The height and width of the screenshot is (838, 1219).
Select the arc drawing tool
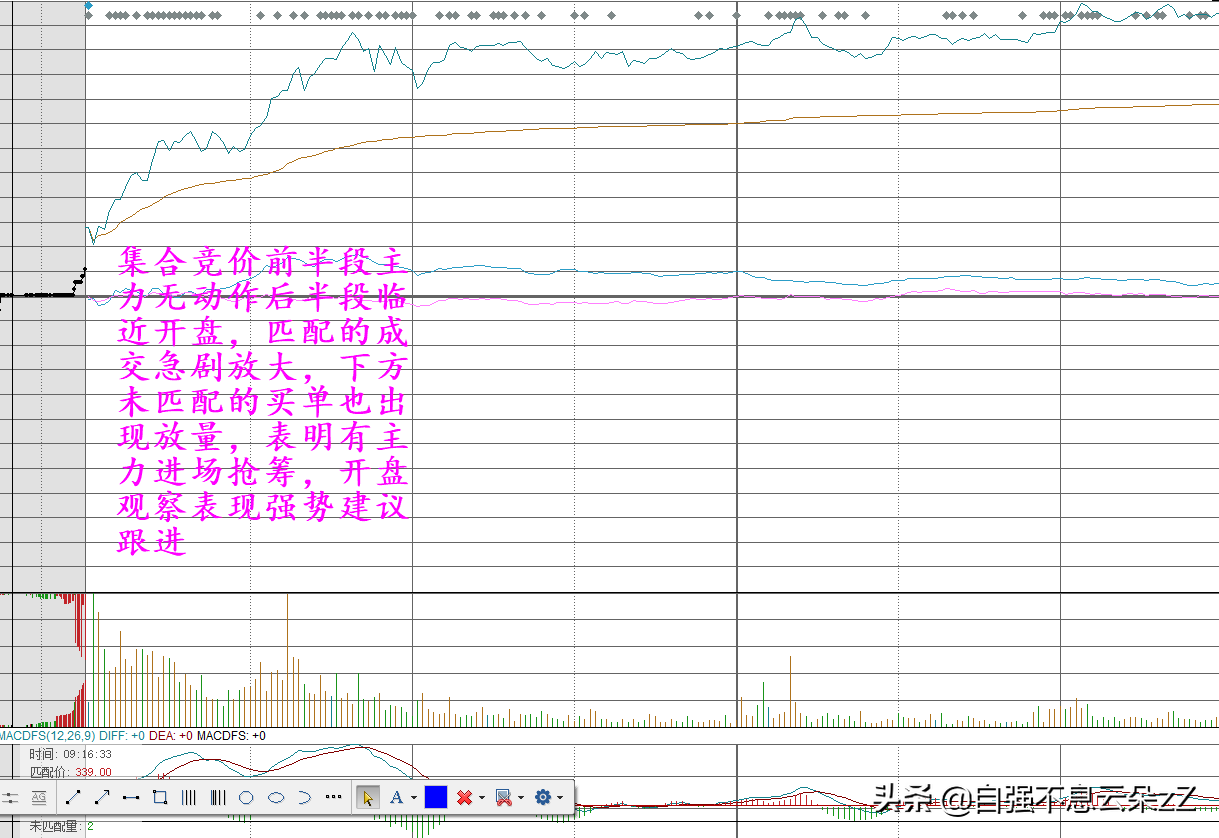[x=305, y=797]
